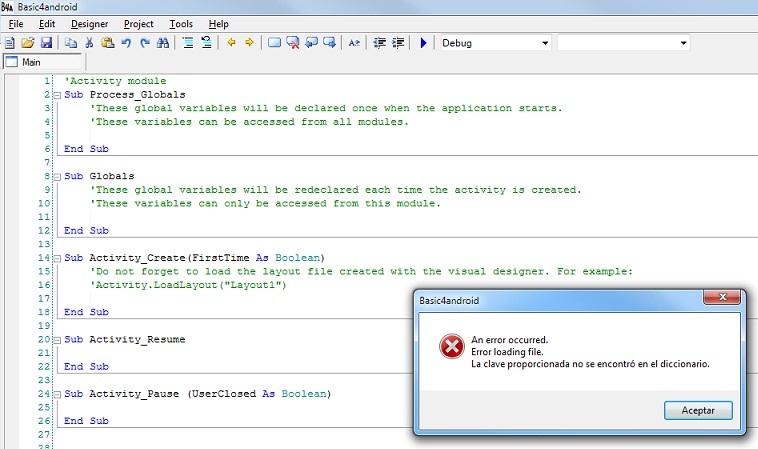
Task: Click the "La clave proporcionada" error message line
Action: [590, 364]
